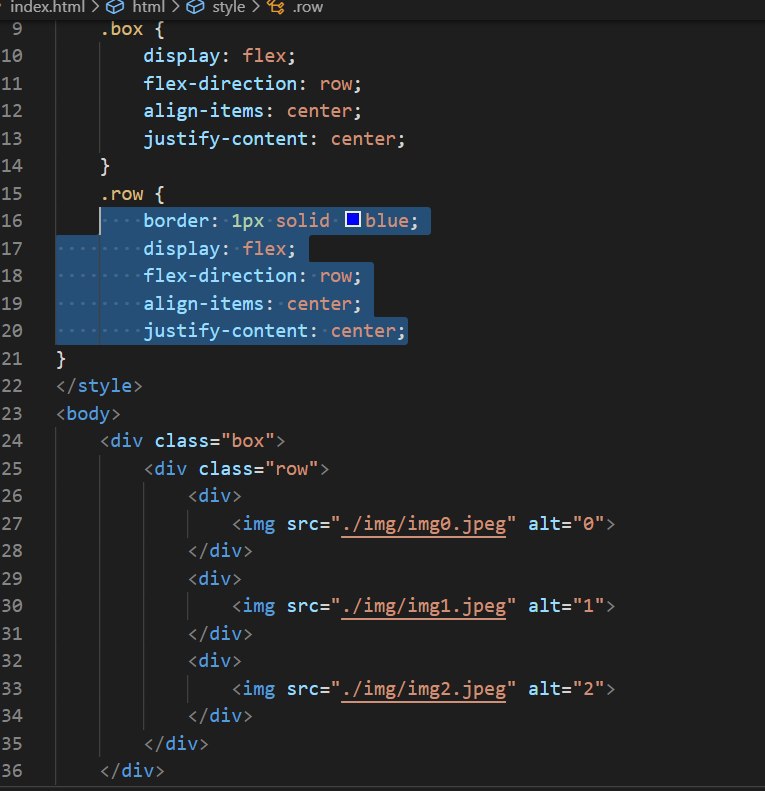The width and height of the screenshot is (765, 791).
Task: Click the style breadcrumb cube icon
Action: pyautogui.click(x=195, y=7)
